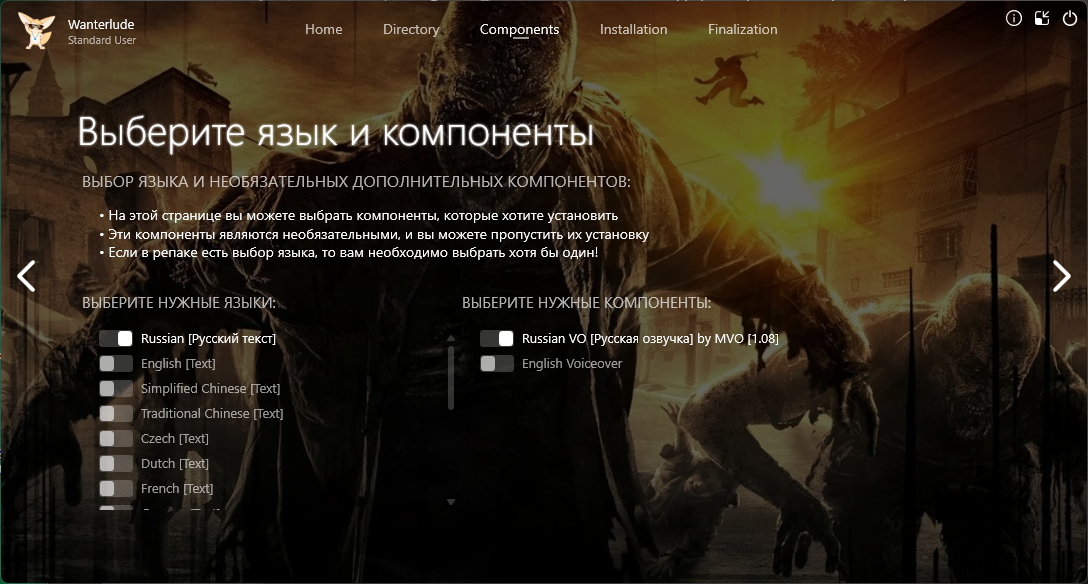This screenshot has height=584, width=1088.
Task: Switch on Dutch [Text] language
Action: pyautogui.click(x=116, y=463)
